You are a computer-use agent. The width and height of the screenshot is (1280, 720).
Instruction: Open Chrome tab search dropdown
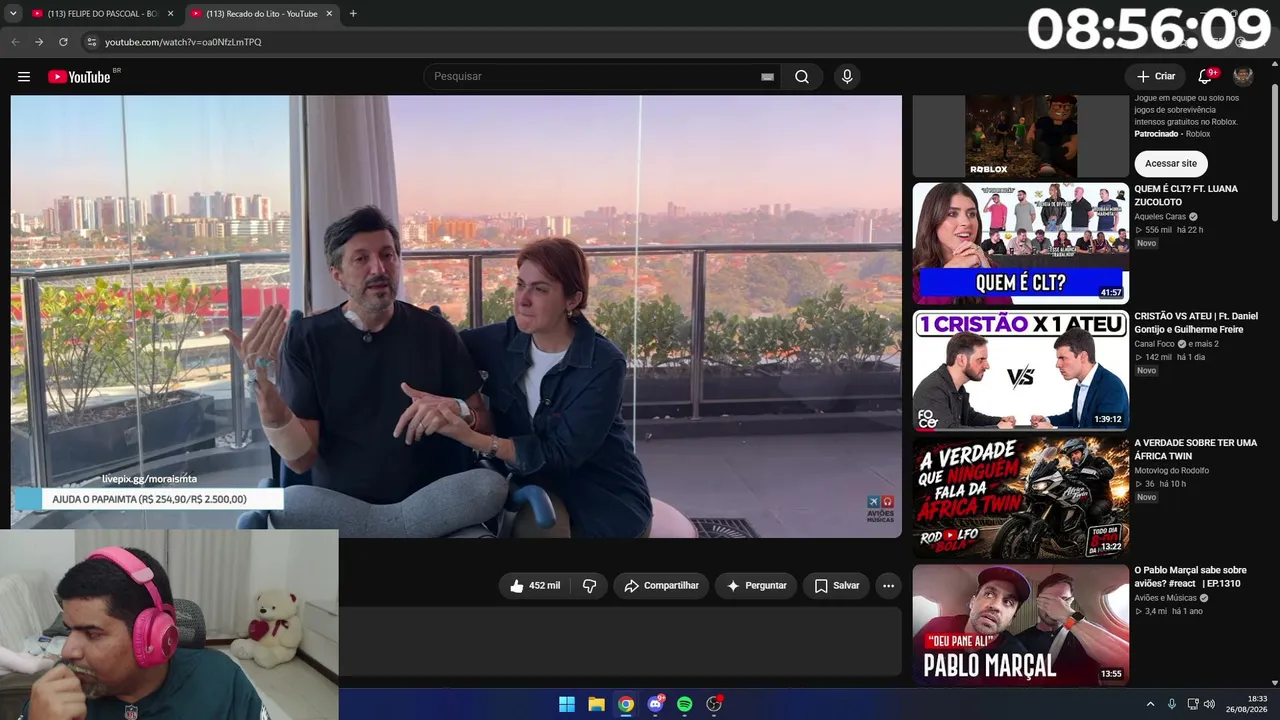pyautogui.click(x=13, y=14)
